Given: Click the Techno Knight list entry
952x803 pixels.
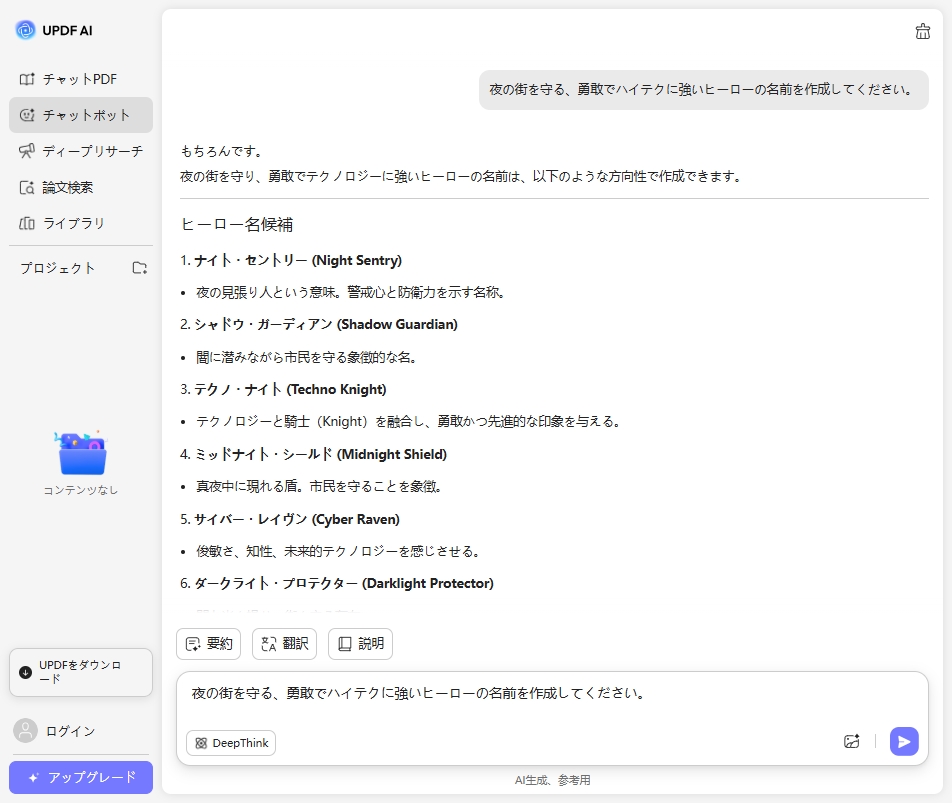Looking at the screenshot, I should coord(283,390).
